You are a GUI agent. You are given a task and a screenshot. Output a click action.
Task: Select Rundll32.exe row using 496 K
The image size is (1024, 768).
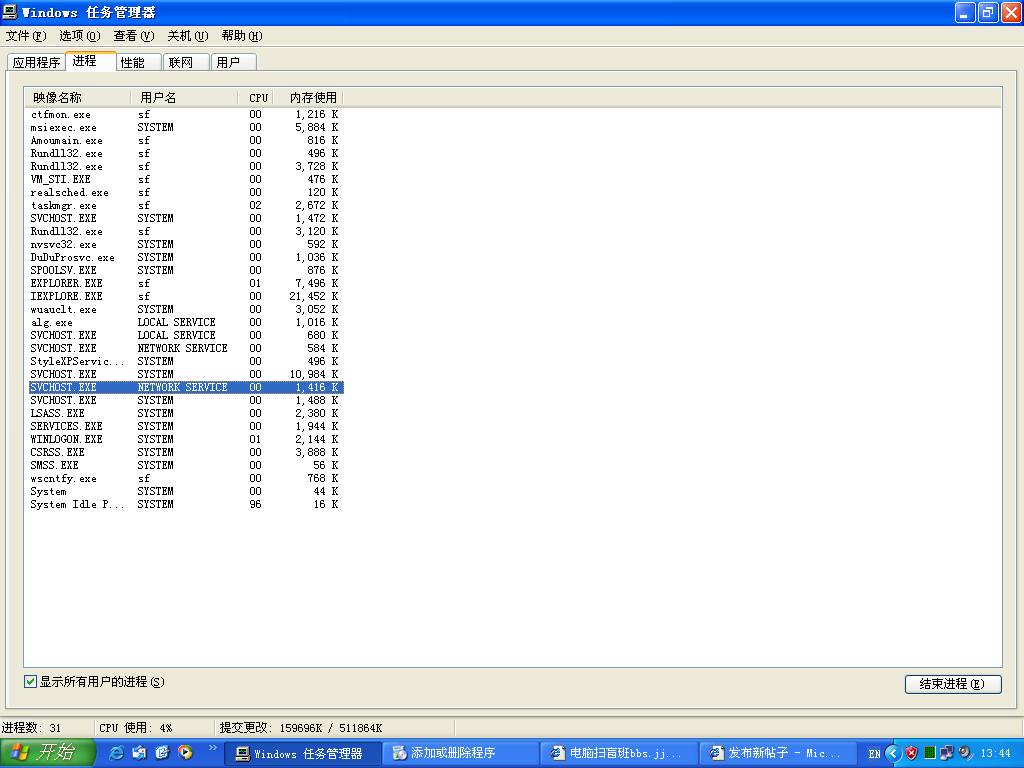[x=185, y=153]
